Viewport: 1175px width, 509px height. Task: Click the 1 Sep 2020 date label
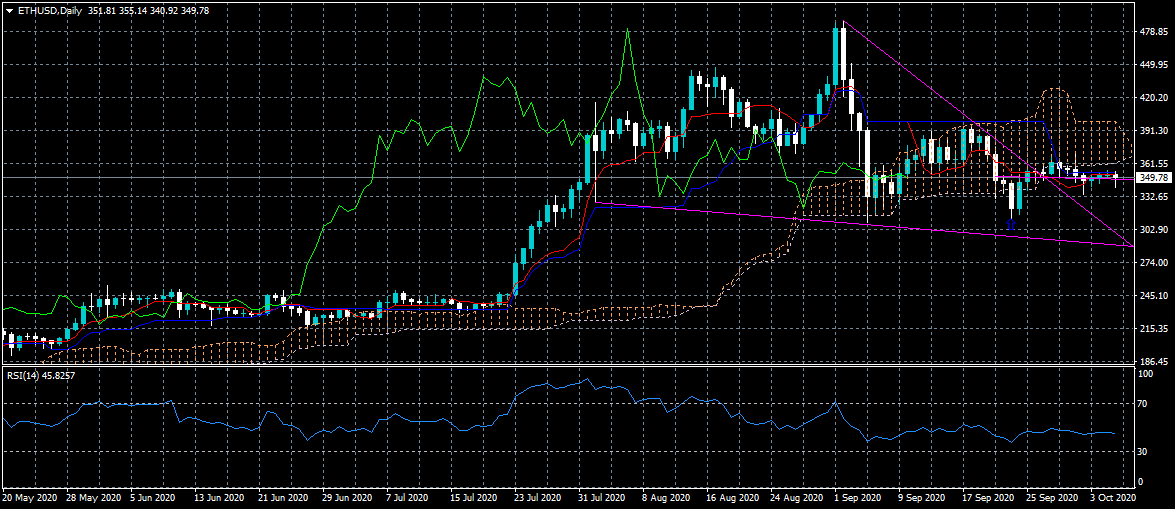856,497
